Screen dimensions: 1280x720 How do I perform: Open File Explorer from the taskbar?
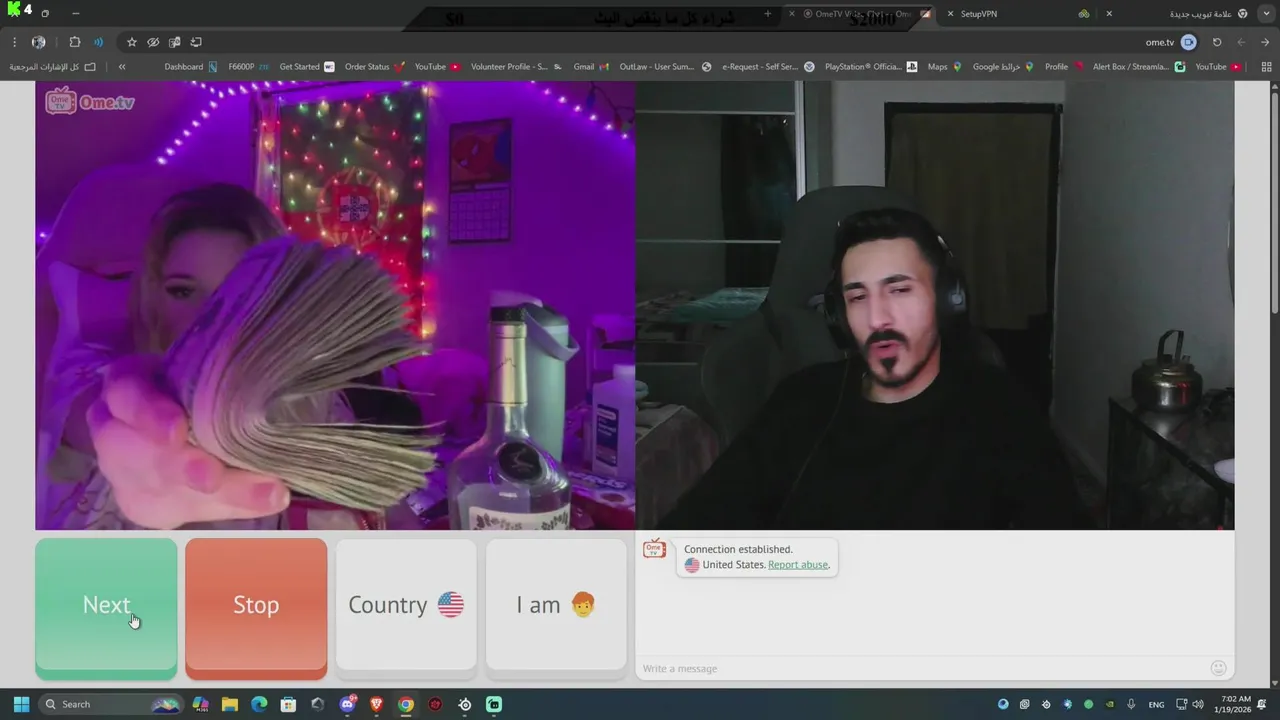(229, 704)
